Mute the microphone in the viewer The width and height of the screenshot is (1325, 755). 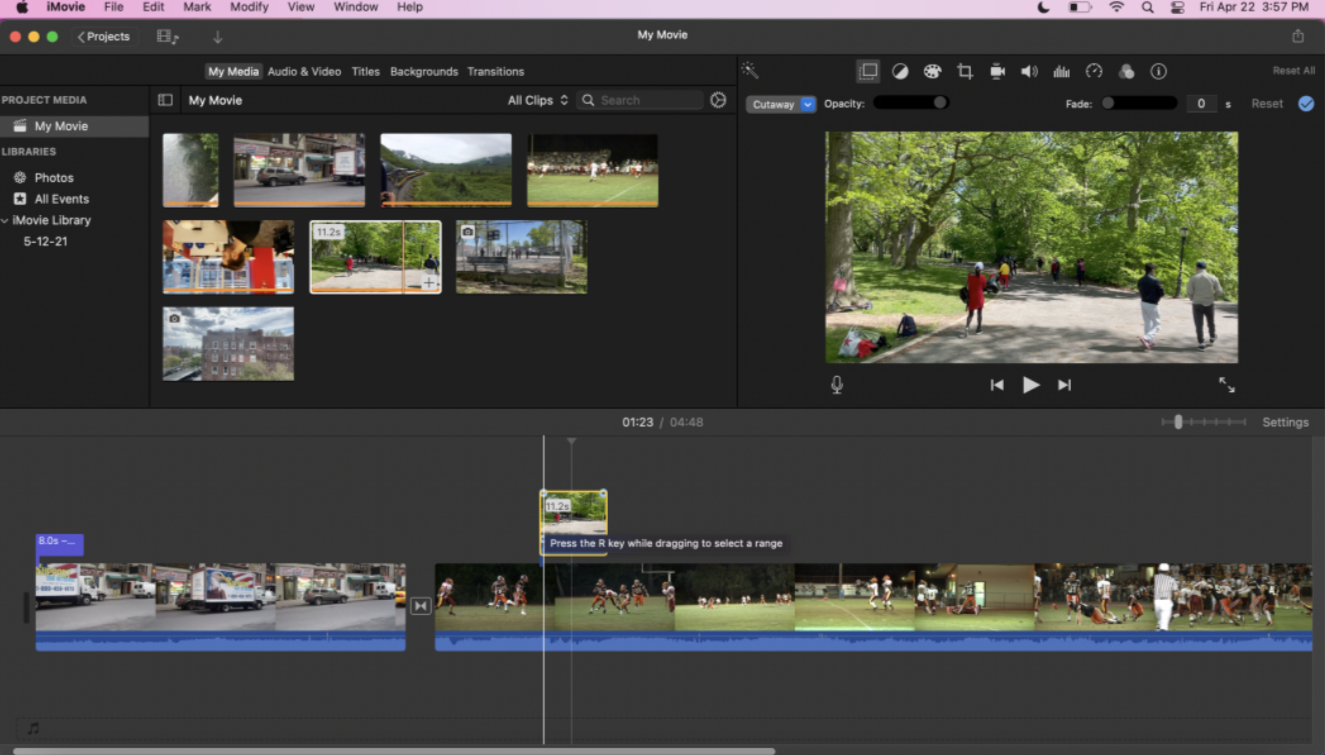pos(837,384)
